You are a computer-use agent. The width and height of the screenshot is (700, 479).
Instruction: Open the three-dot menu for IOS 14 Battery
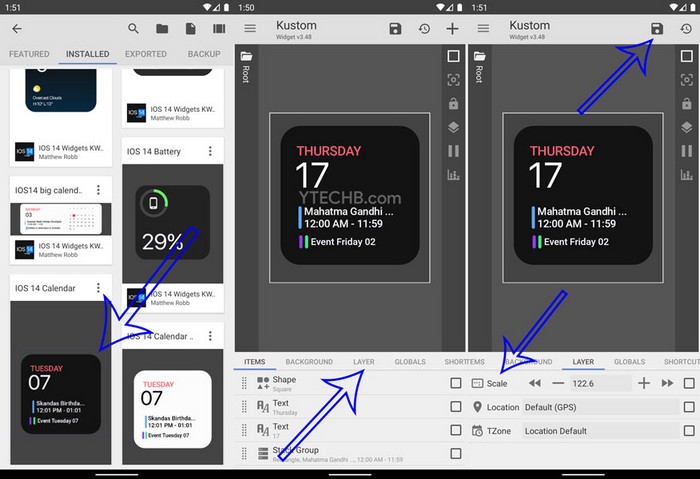coord(210,151)
